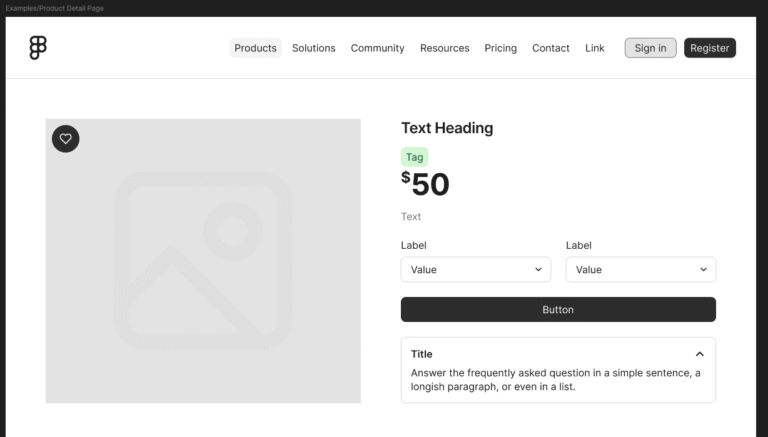Open the Solutions nav item

[314, 48]
